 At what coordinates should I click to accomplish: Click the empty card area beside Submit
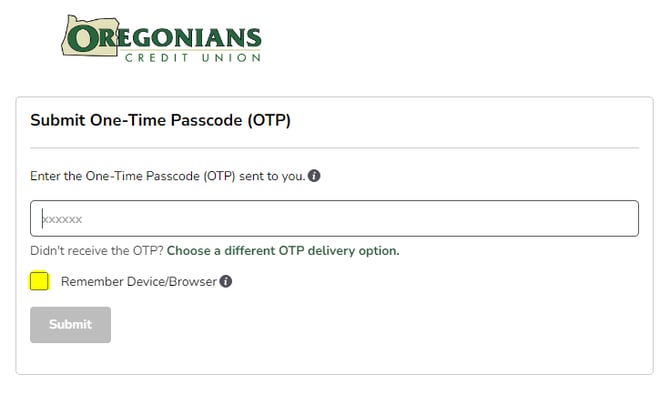pyautogui.click(x=376, y=324)
